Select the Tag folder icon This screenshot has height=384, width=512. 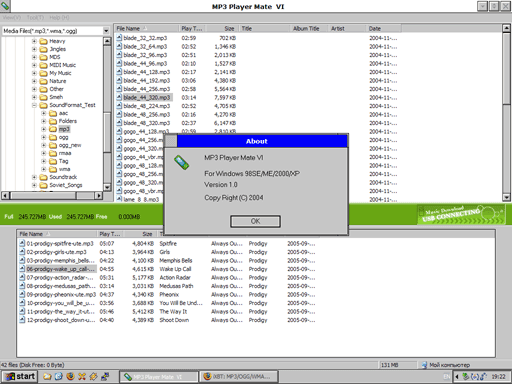point(53,161)
